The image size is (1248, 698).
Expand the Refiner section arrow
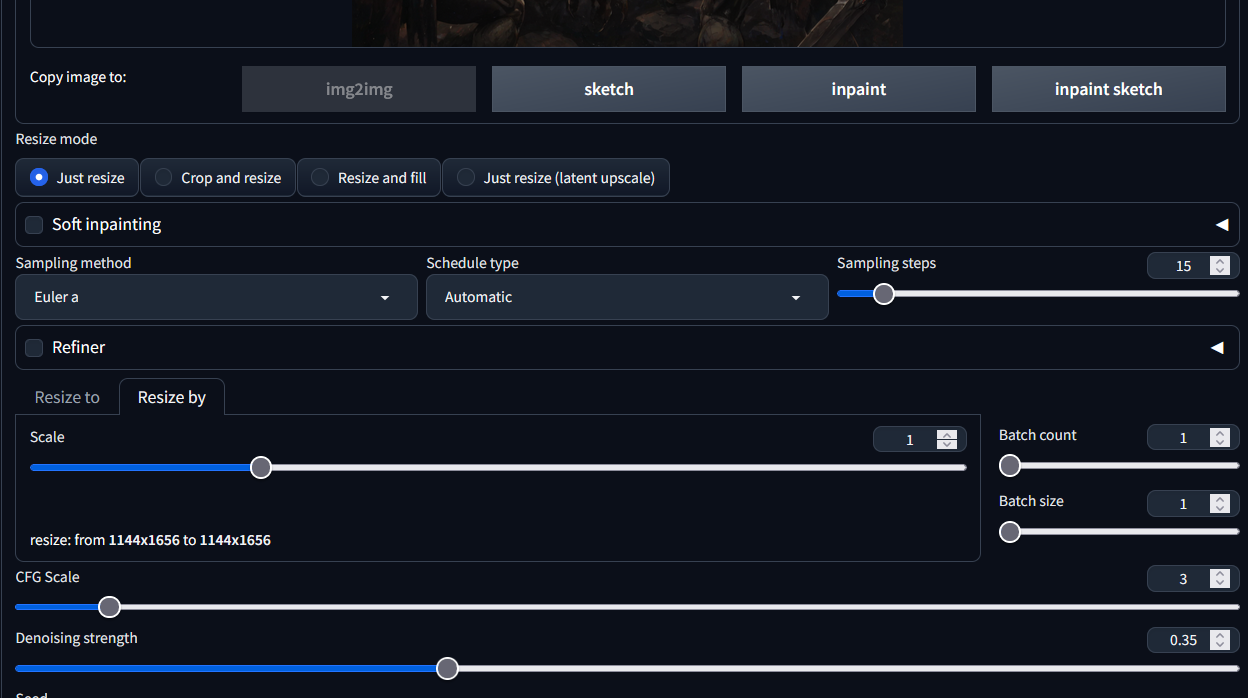point(1217,348)
